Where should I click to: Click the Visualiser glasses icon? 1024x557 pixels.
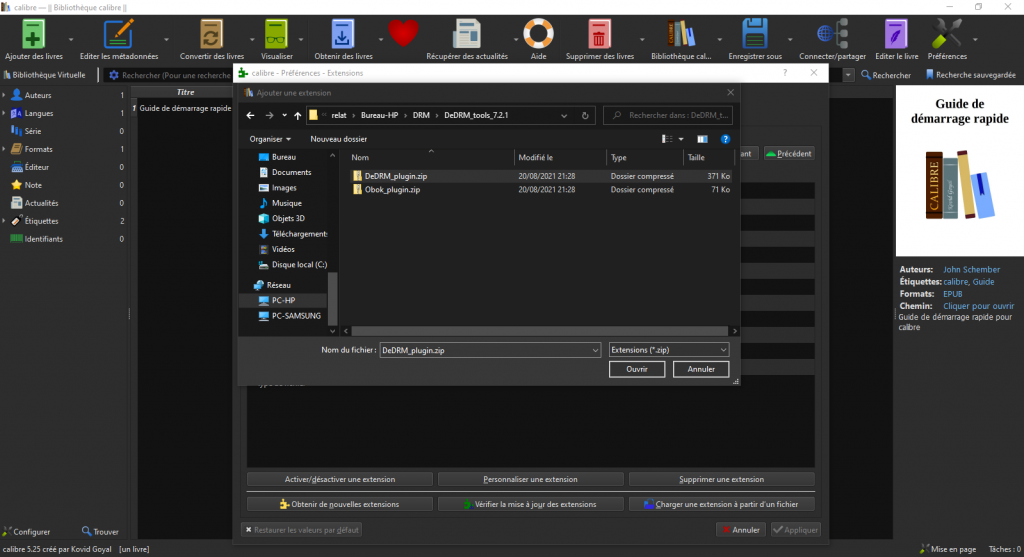click(276, 34)
